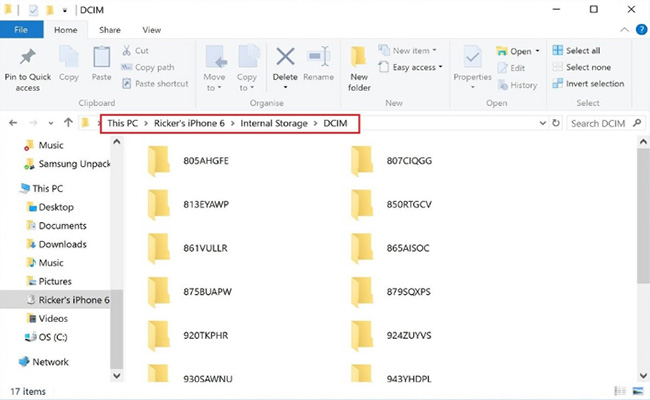Viewport: 650px width, 400px height.
Task: Create a New folder
Action: (x=359, y=69)
